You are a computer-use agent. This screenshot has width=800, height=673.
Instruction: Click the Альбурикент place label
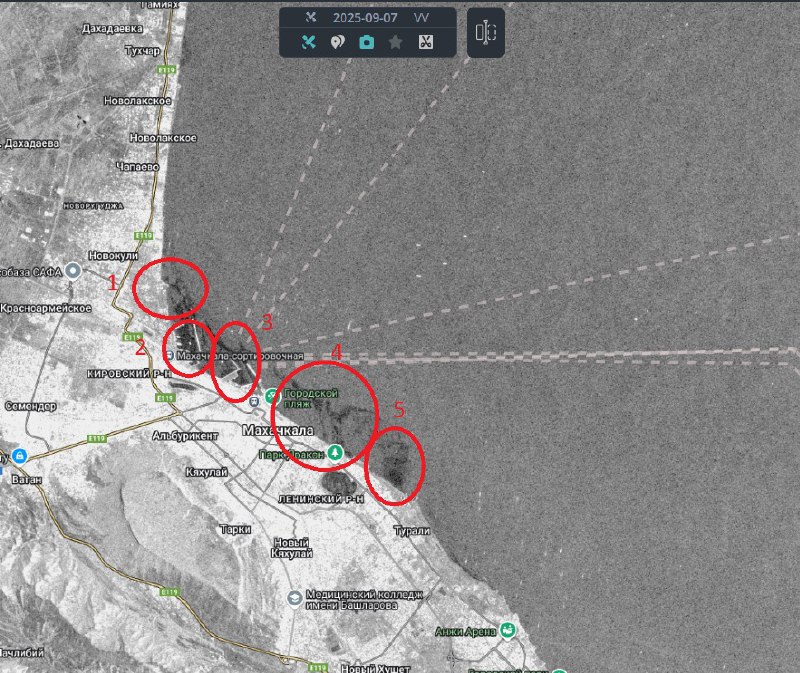tap(185, 435)
